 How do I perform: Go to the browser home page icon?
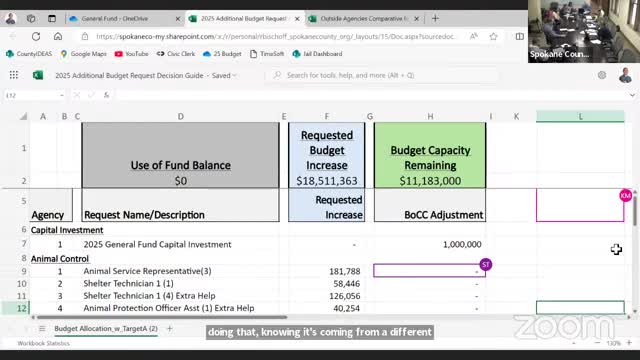58,36
